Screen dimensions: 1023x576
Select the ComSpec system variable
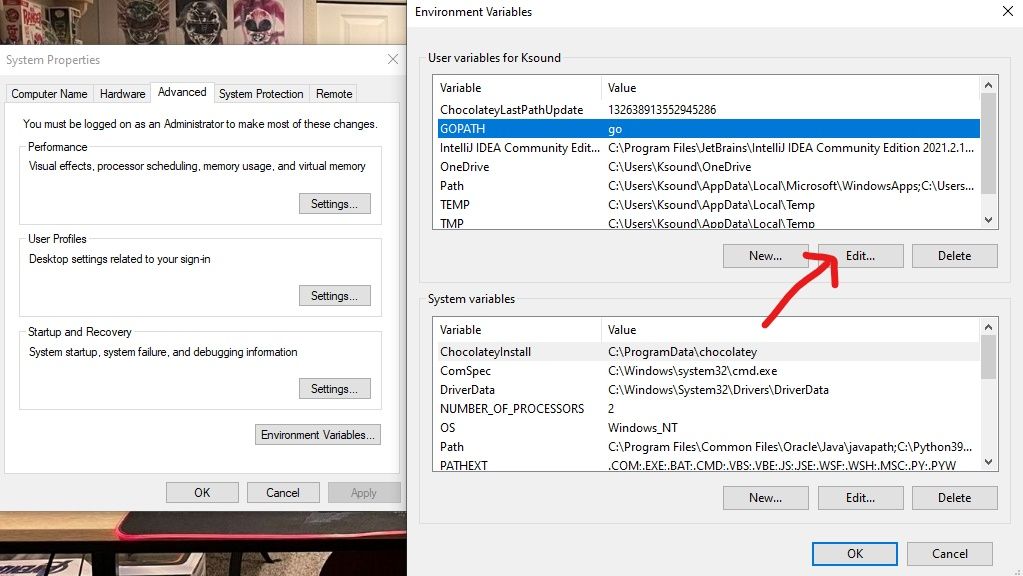point(520,371)
